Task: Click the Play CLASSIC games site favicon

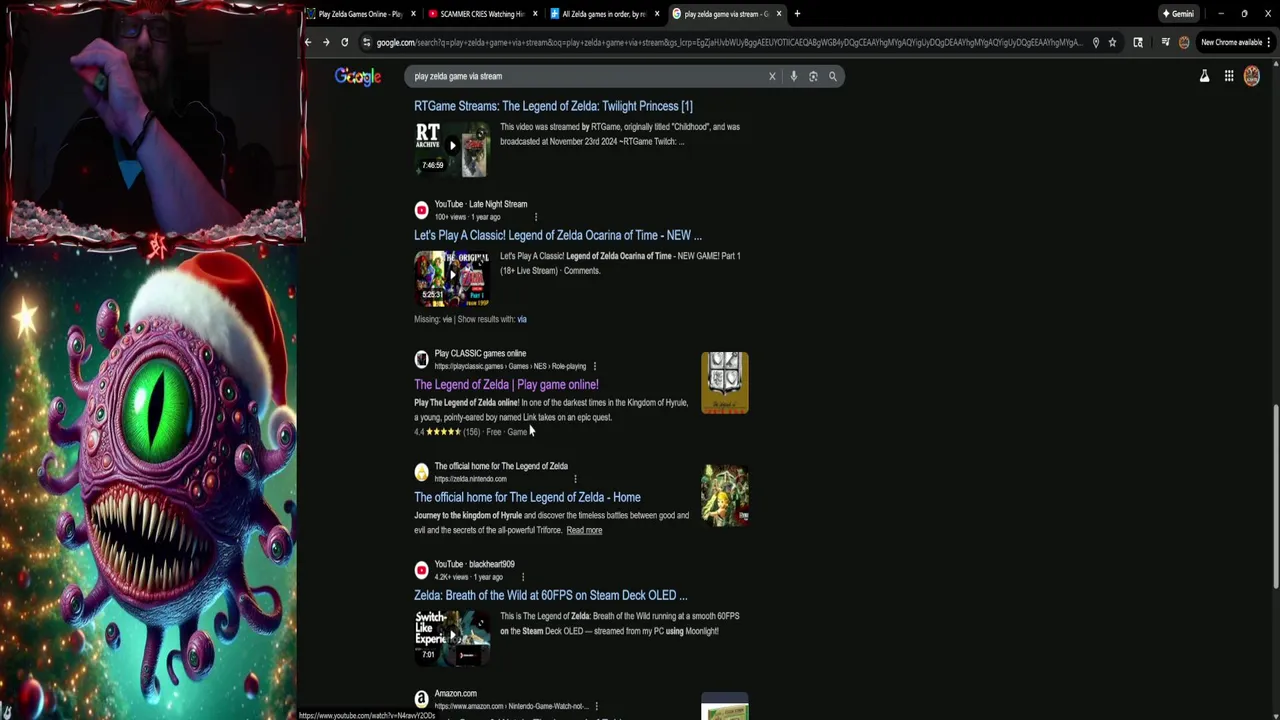Action: click(421, 359)
